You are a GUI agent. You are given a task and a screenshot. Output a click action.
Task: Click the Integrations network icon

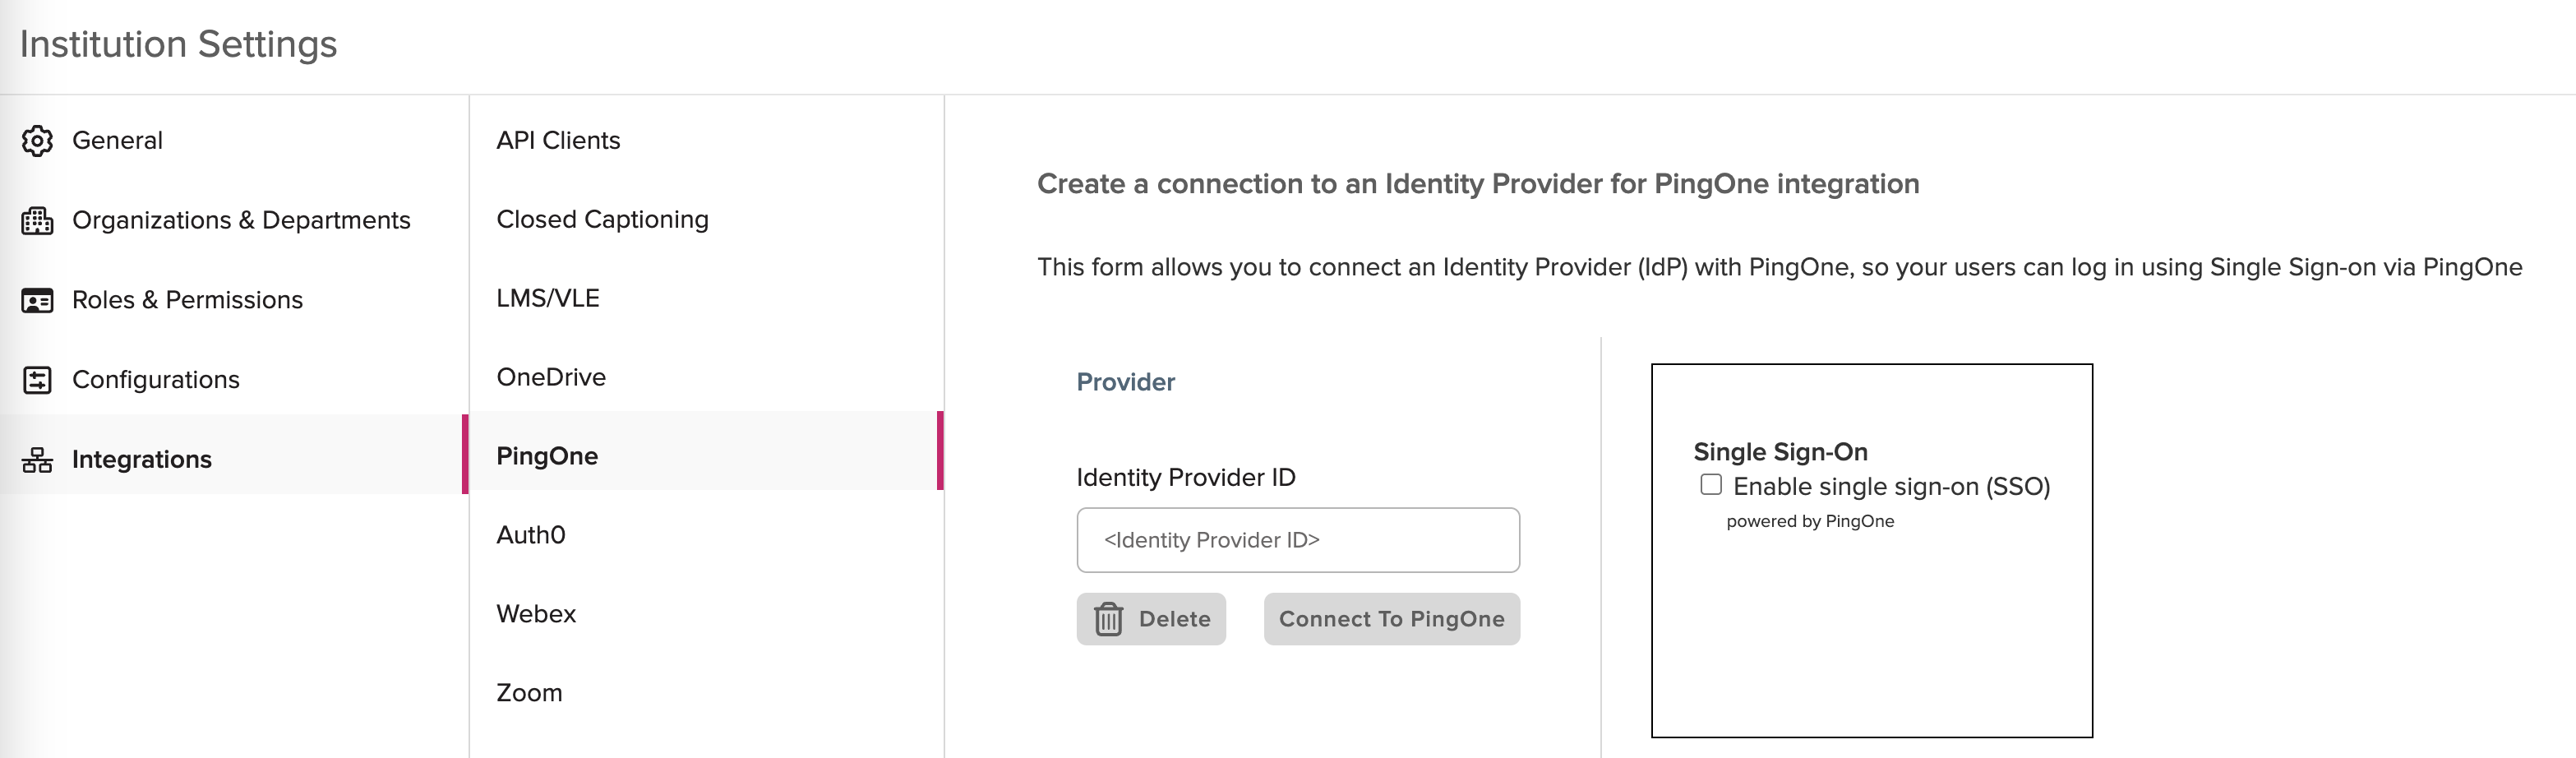click(x=37, y=460)
